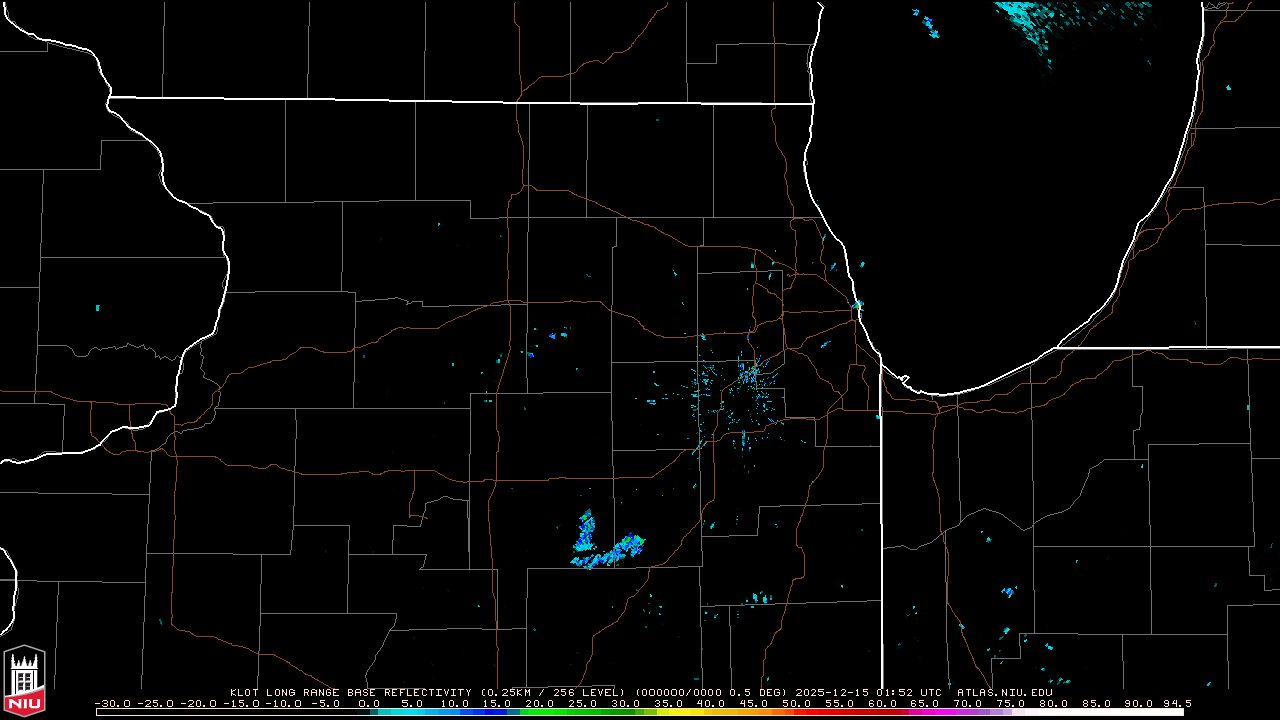Click the "(0.25KM / 256 LEVEL)" text

pyautogui.click(x=552, y=692)
